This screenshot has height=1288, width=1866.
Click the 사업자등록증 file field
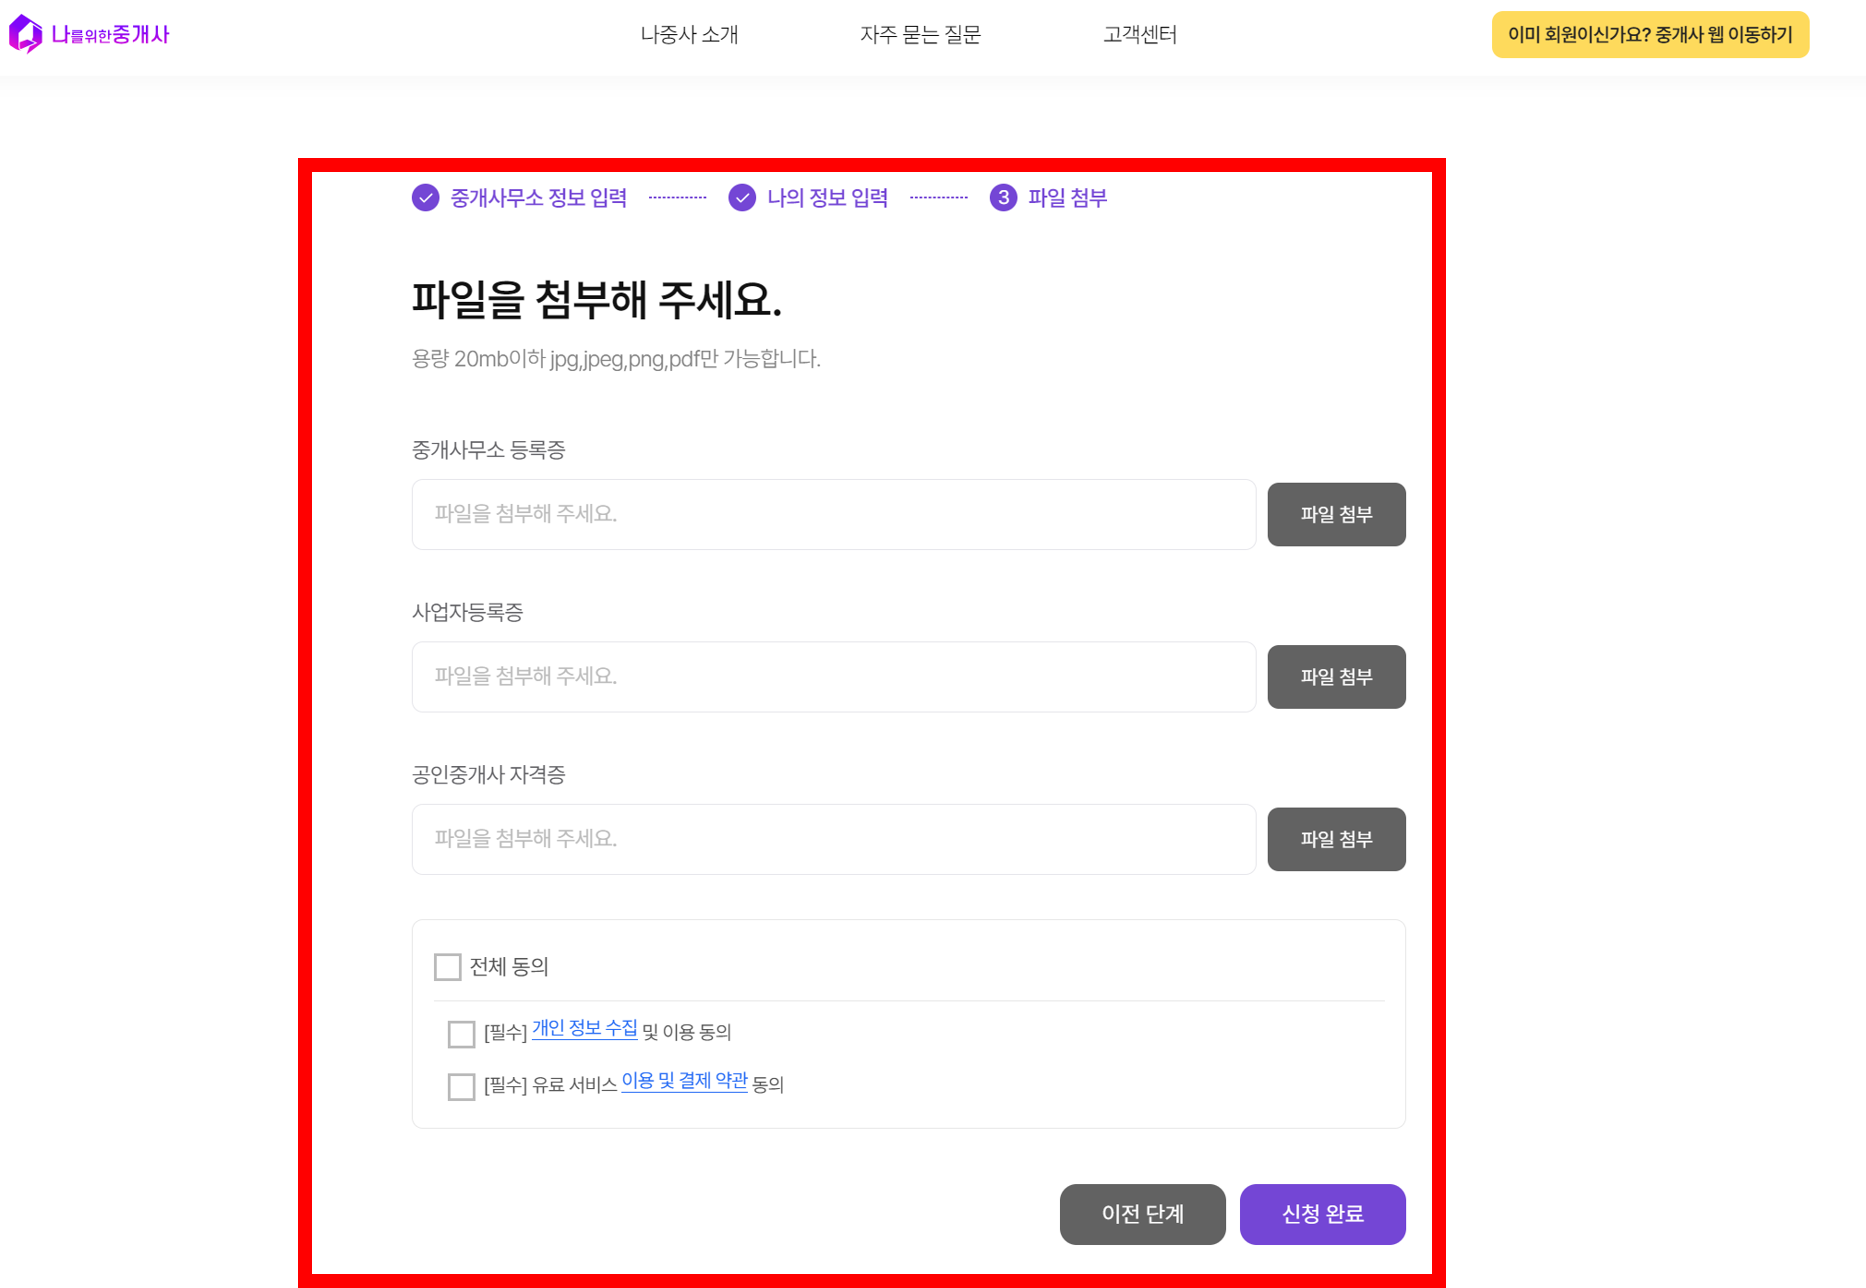(x=833, y=677)
